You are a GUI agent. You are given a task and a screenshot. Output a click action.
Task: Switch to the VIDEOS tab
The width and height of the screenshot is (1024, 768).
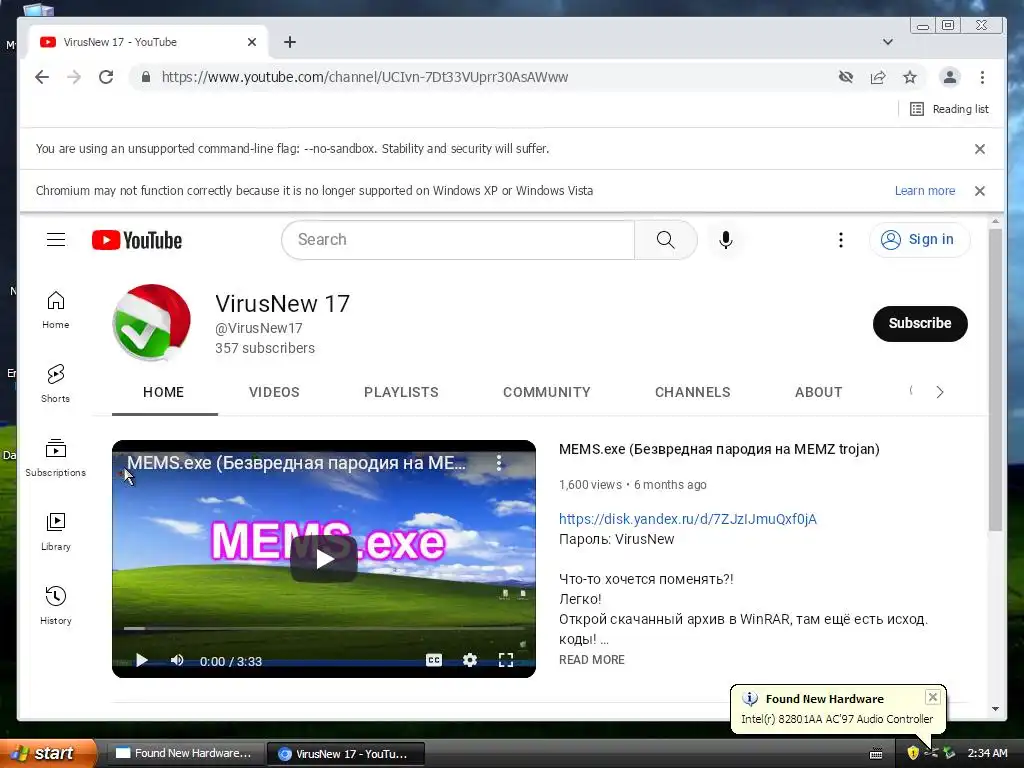click(x=274, y=392)
